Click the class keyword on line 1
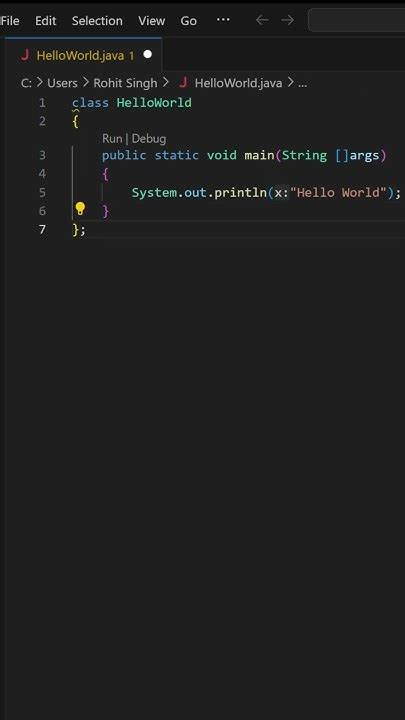This screenshot has height=720, width=405. tap(90, 102)
